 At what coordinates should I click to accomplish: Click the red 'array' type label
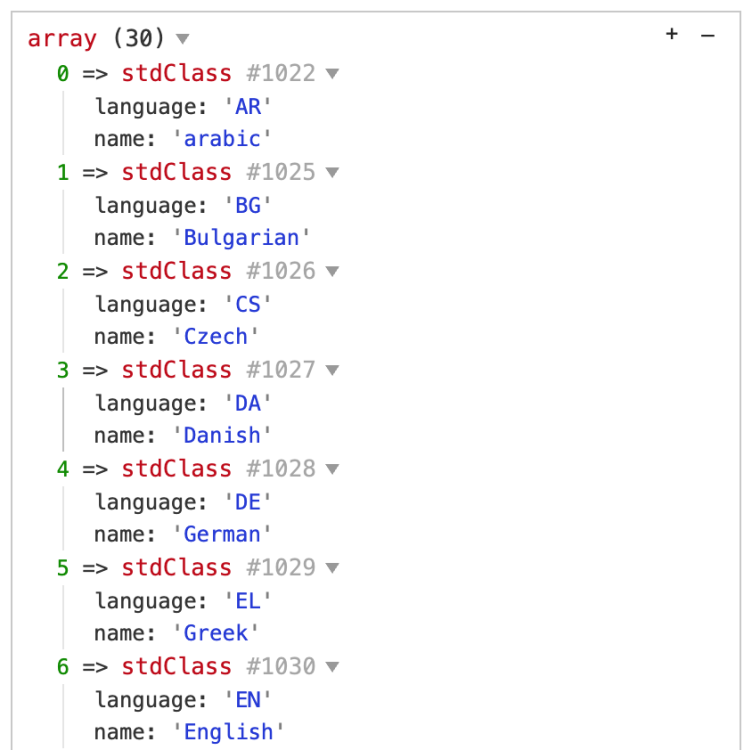(x=62, y=40)
